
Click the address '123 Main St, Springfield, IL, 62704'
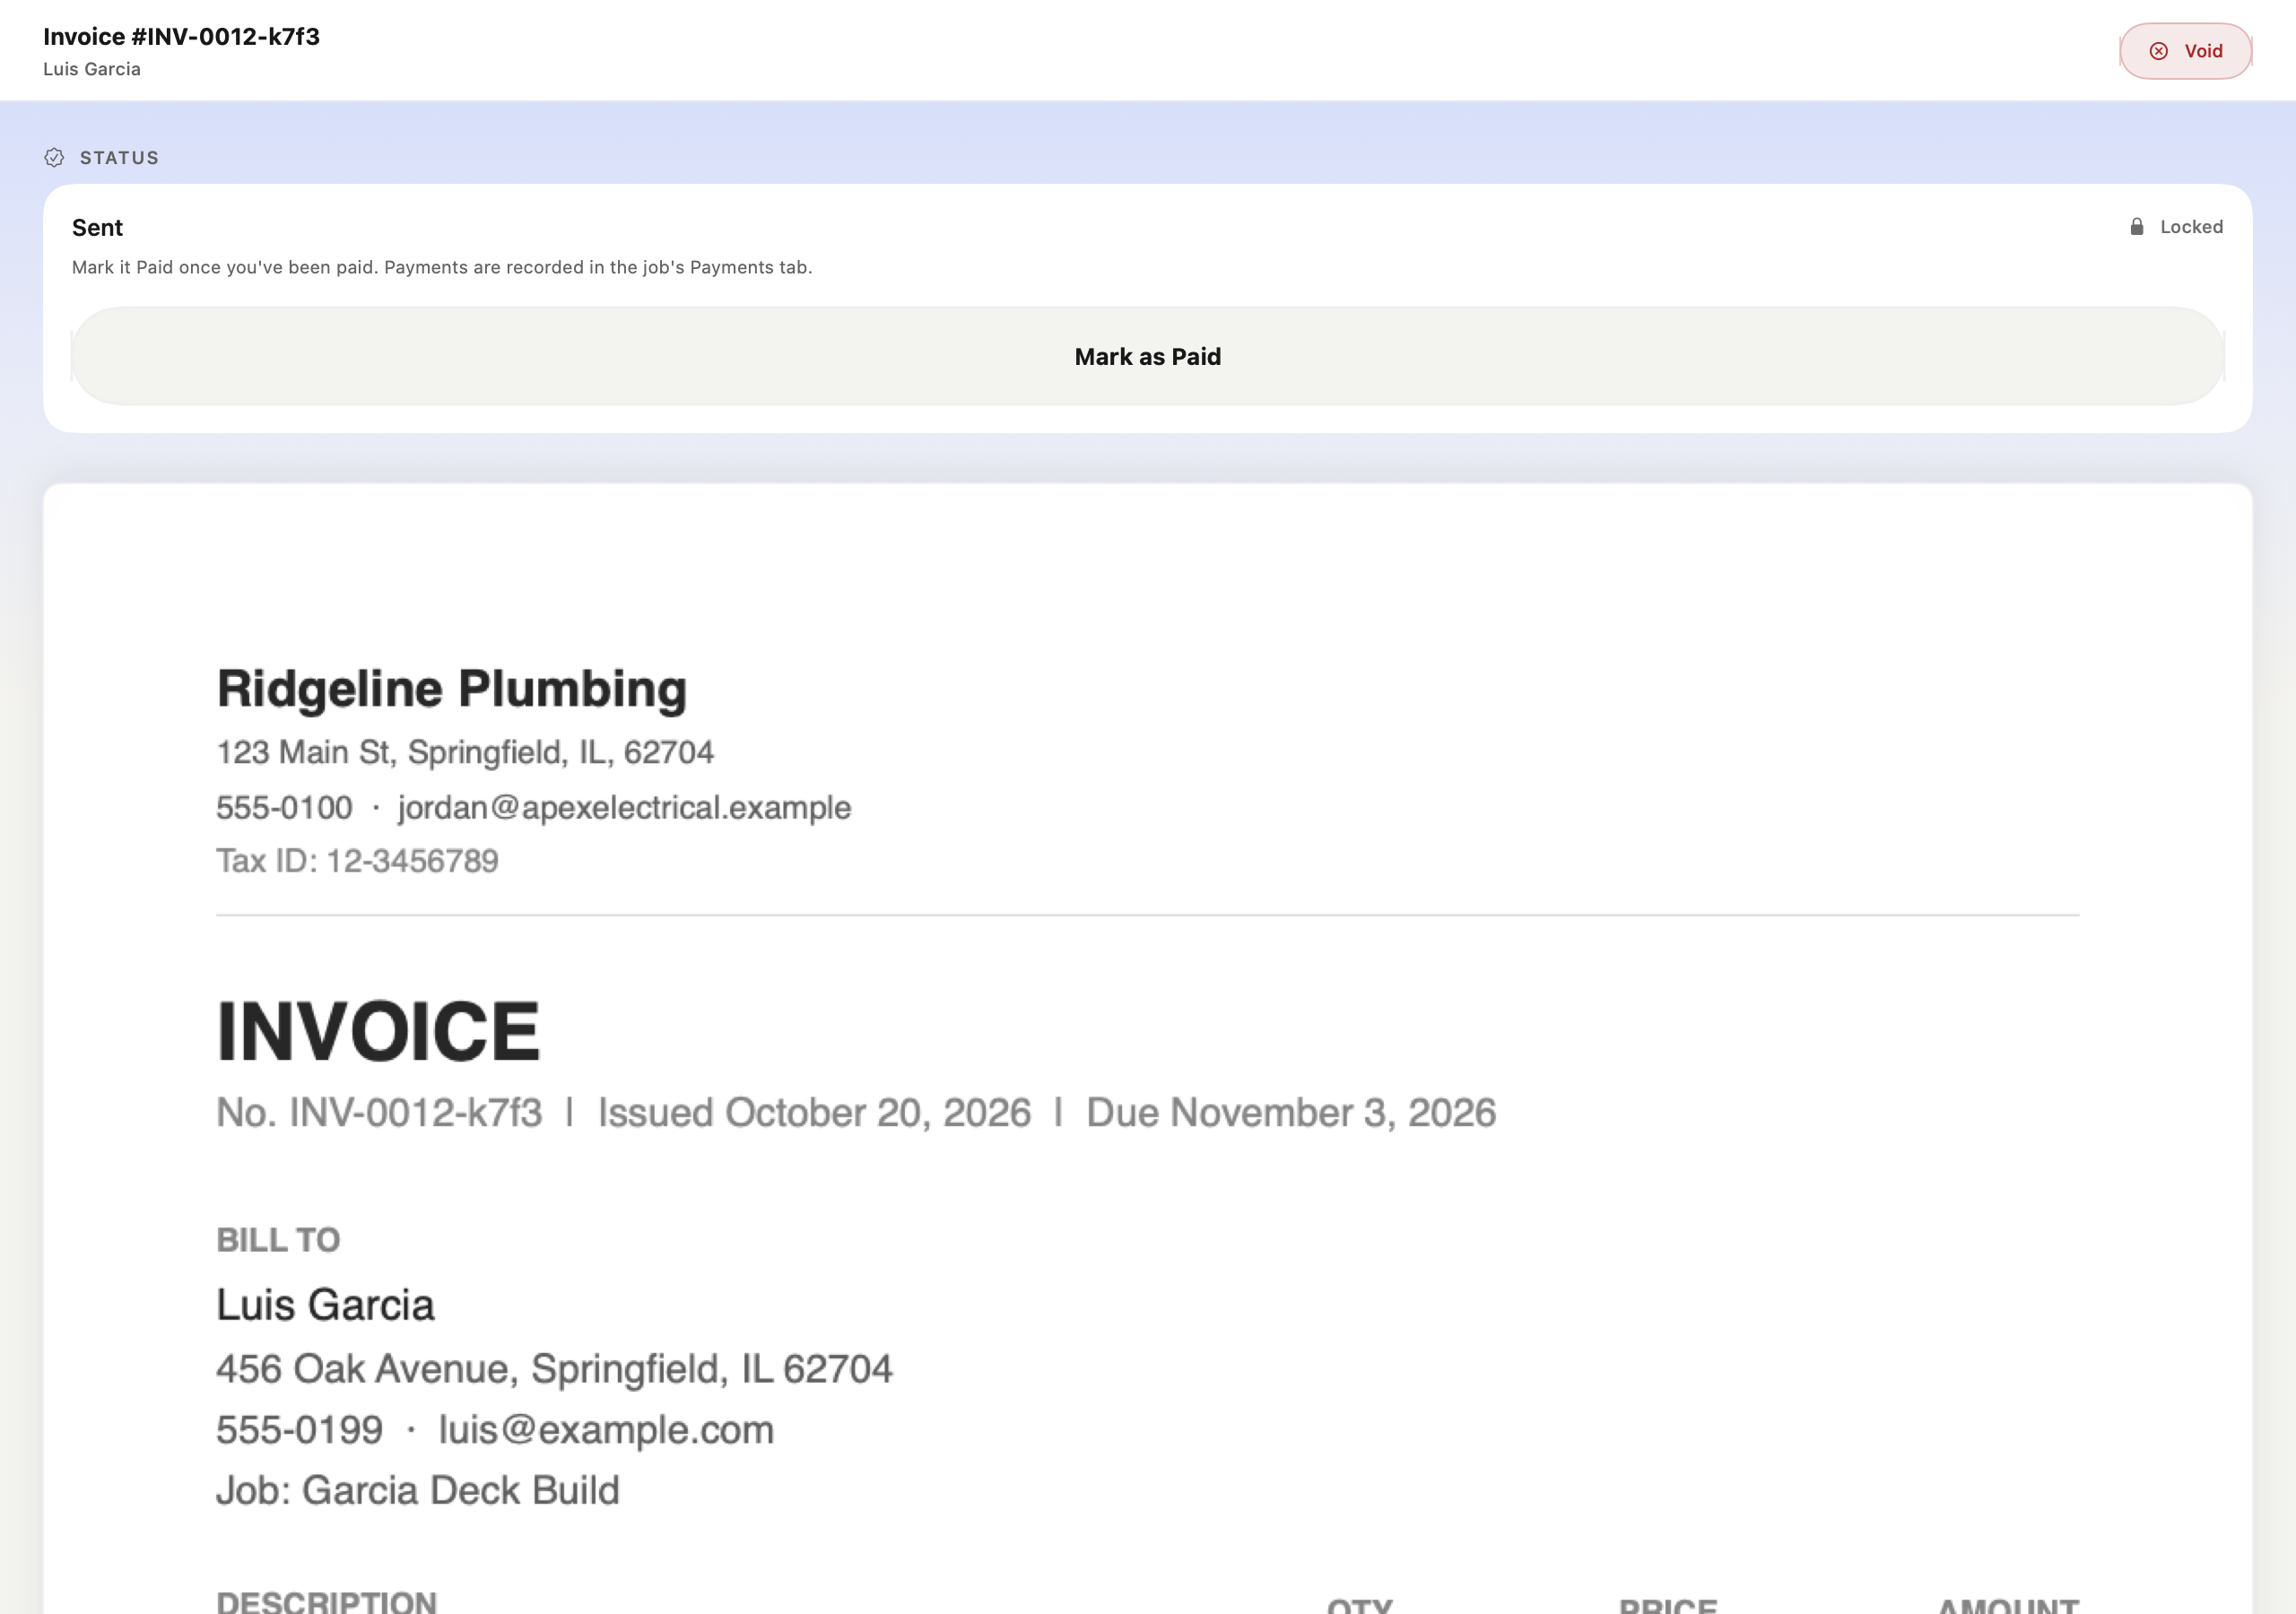click(465, 752)
